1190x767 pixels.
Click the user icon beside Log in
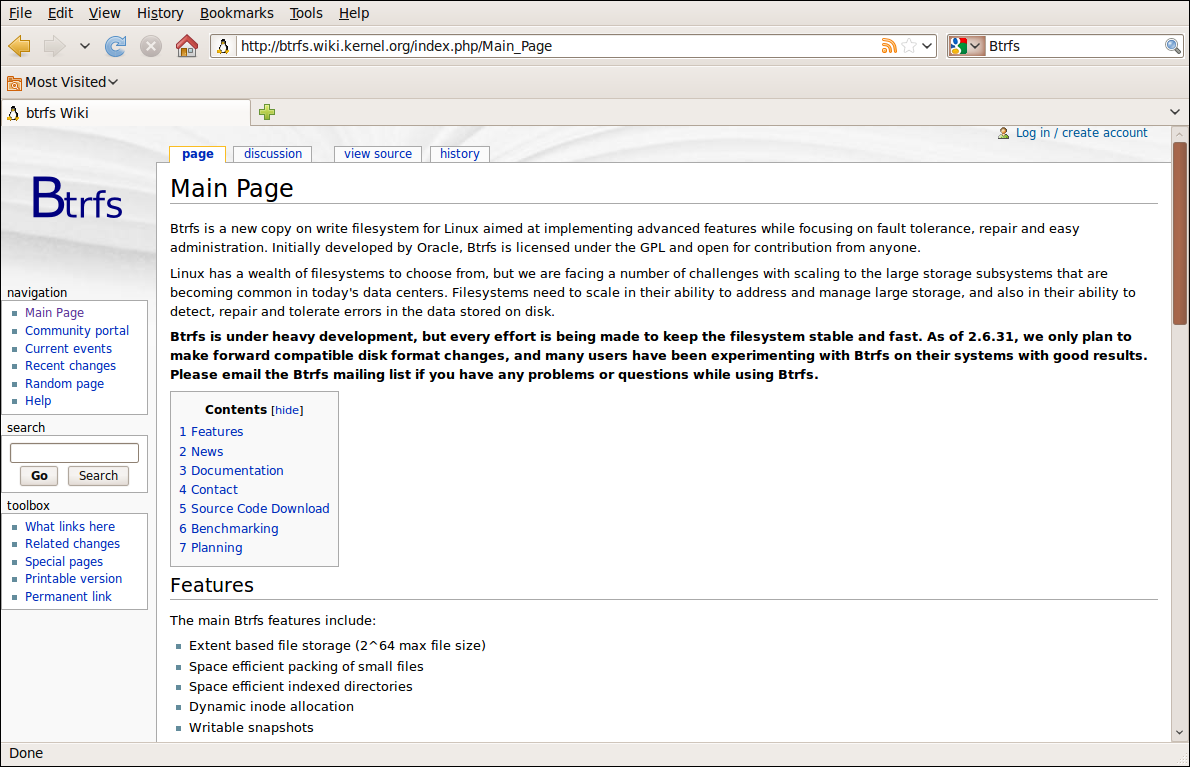pos(1003,133)
